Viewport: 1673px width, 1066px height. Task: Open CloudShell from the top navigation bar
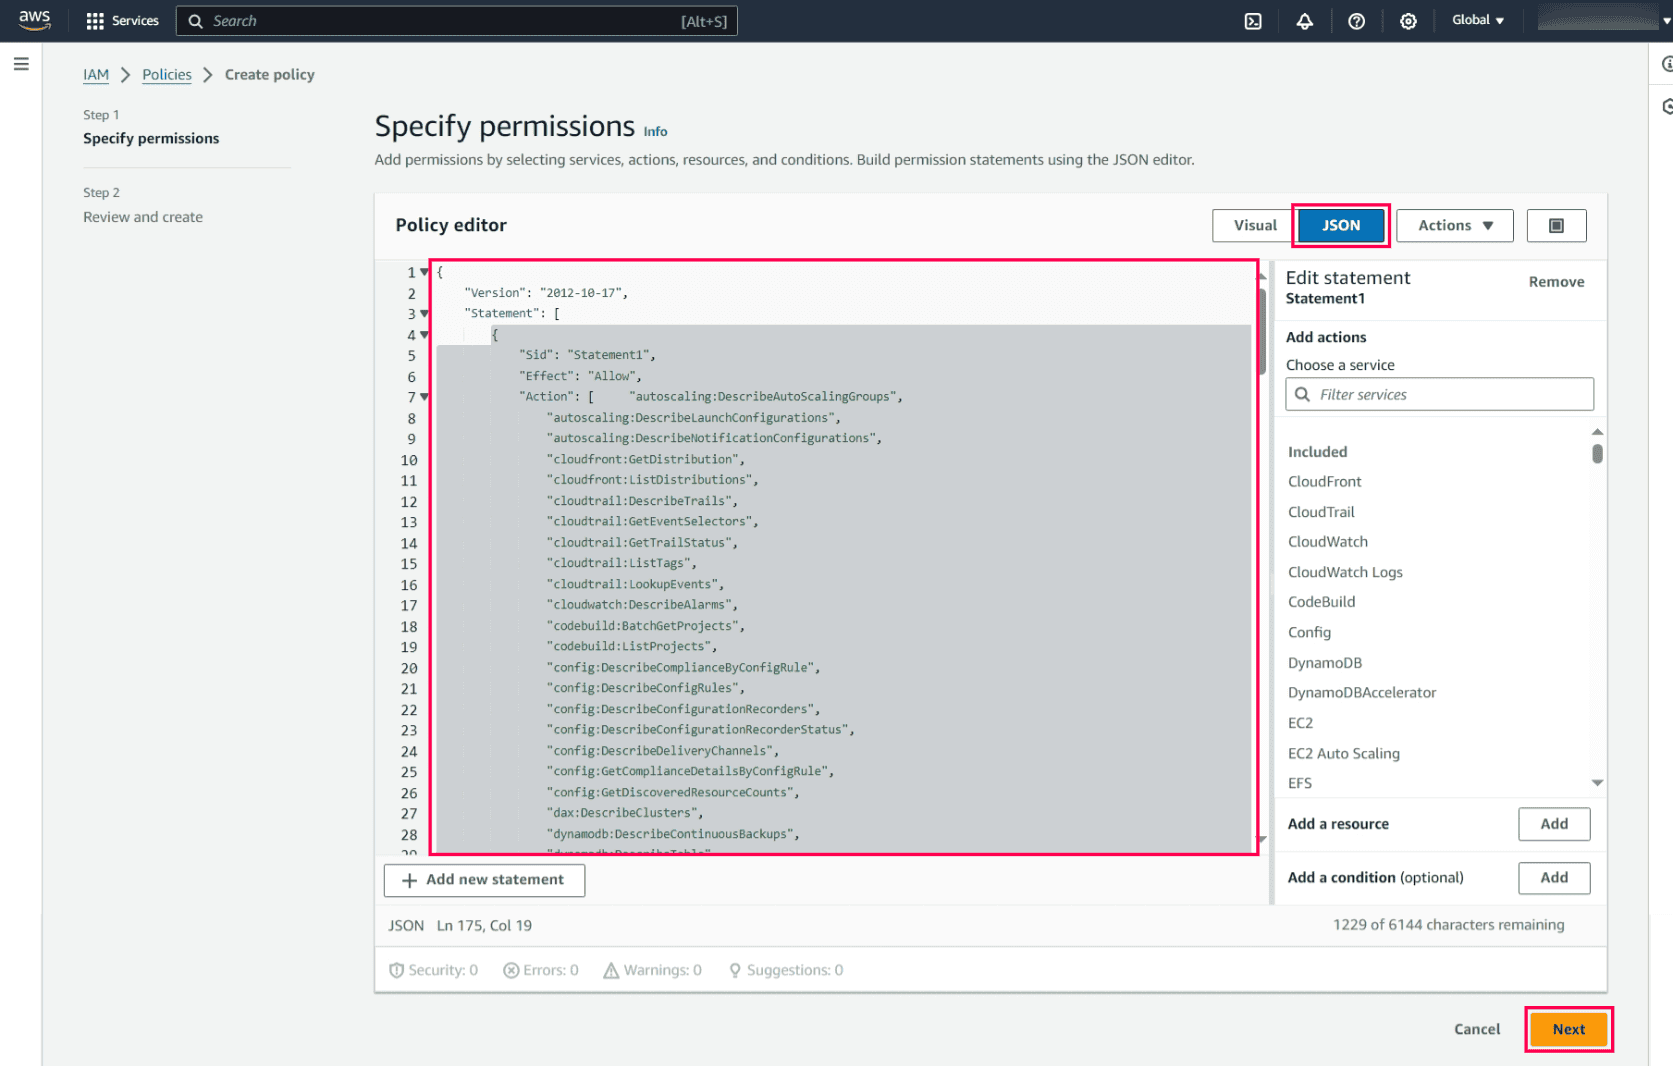tap(1253, 20)
